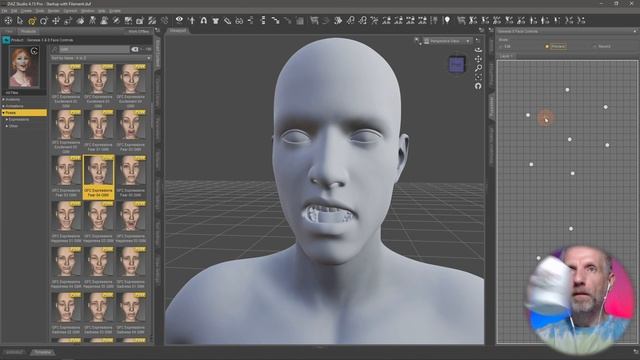
Task: Switch to the Products tab
Action: click(x=28, y=31)
